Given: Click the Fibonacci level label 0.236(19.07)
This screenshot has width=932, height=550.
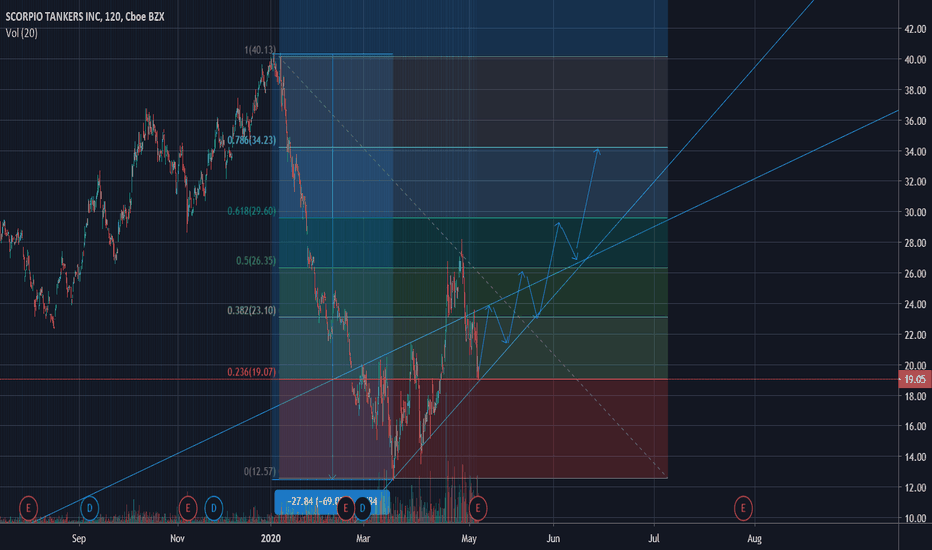Looking at the screenshot, I should 251,372.
